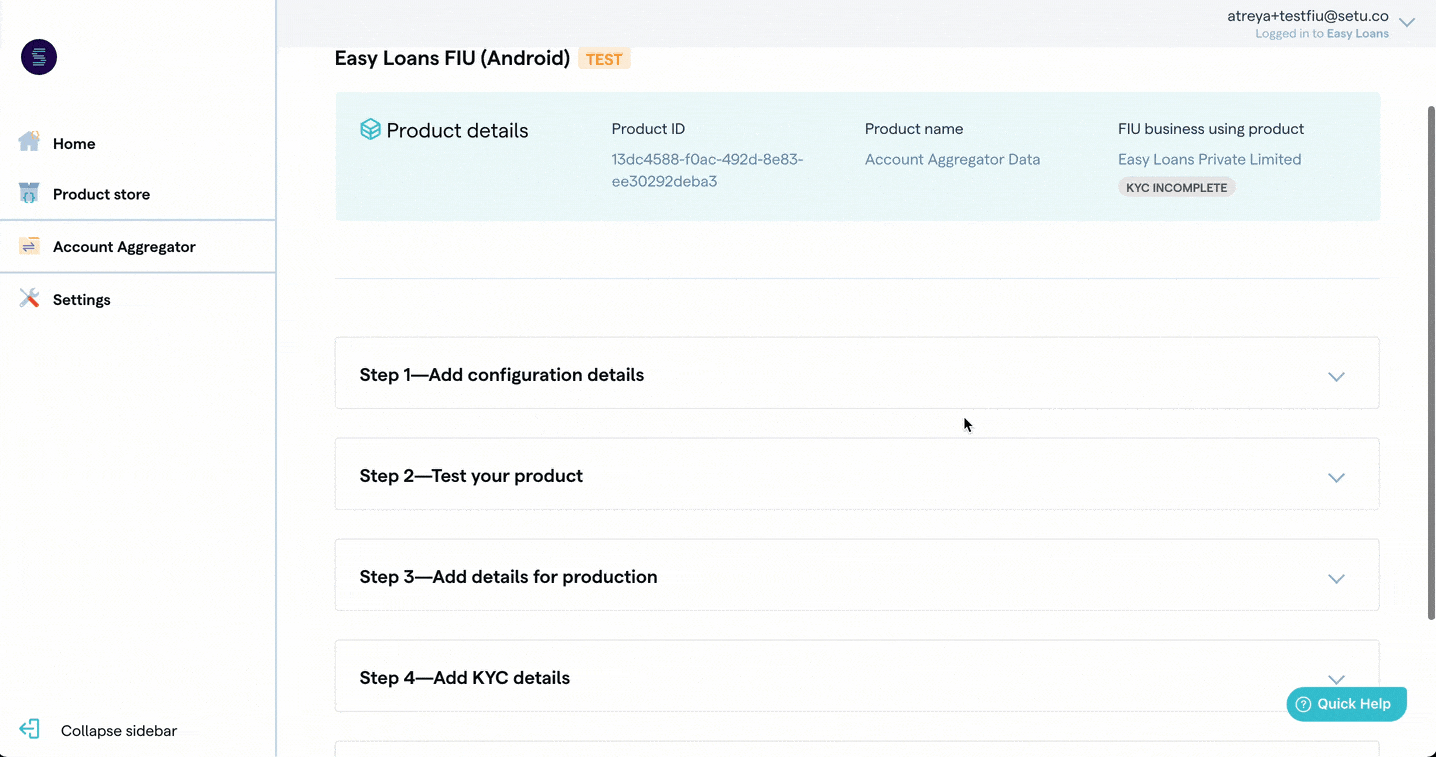Image resolution: width=1436 pixels, height=757 pixels.
Task: Click the Collapse sidebar text
Action: coord(119,731)
